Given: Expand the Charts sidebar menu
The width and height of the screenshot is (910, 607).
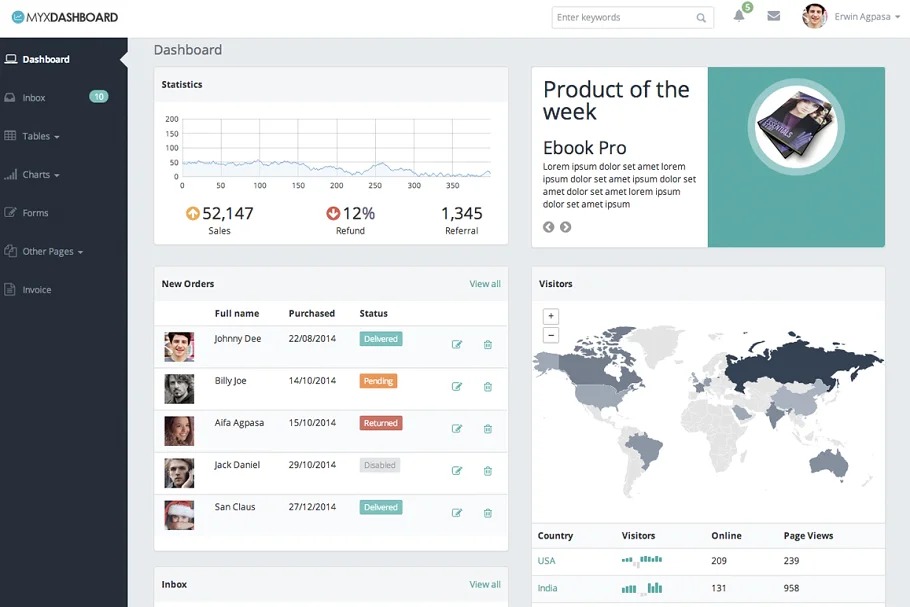Looking at the screenshot, I should (41, 175).
